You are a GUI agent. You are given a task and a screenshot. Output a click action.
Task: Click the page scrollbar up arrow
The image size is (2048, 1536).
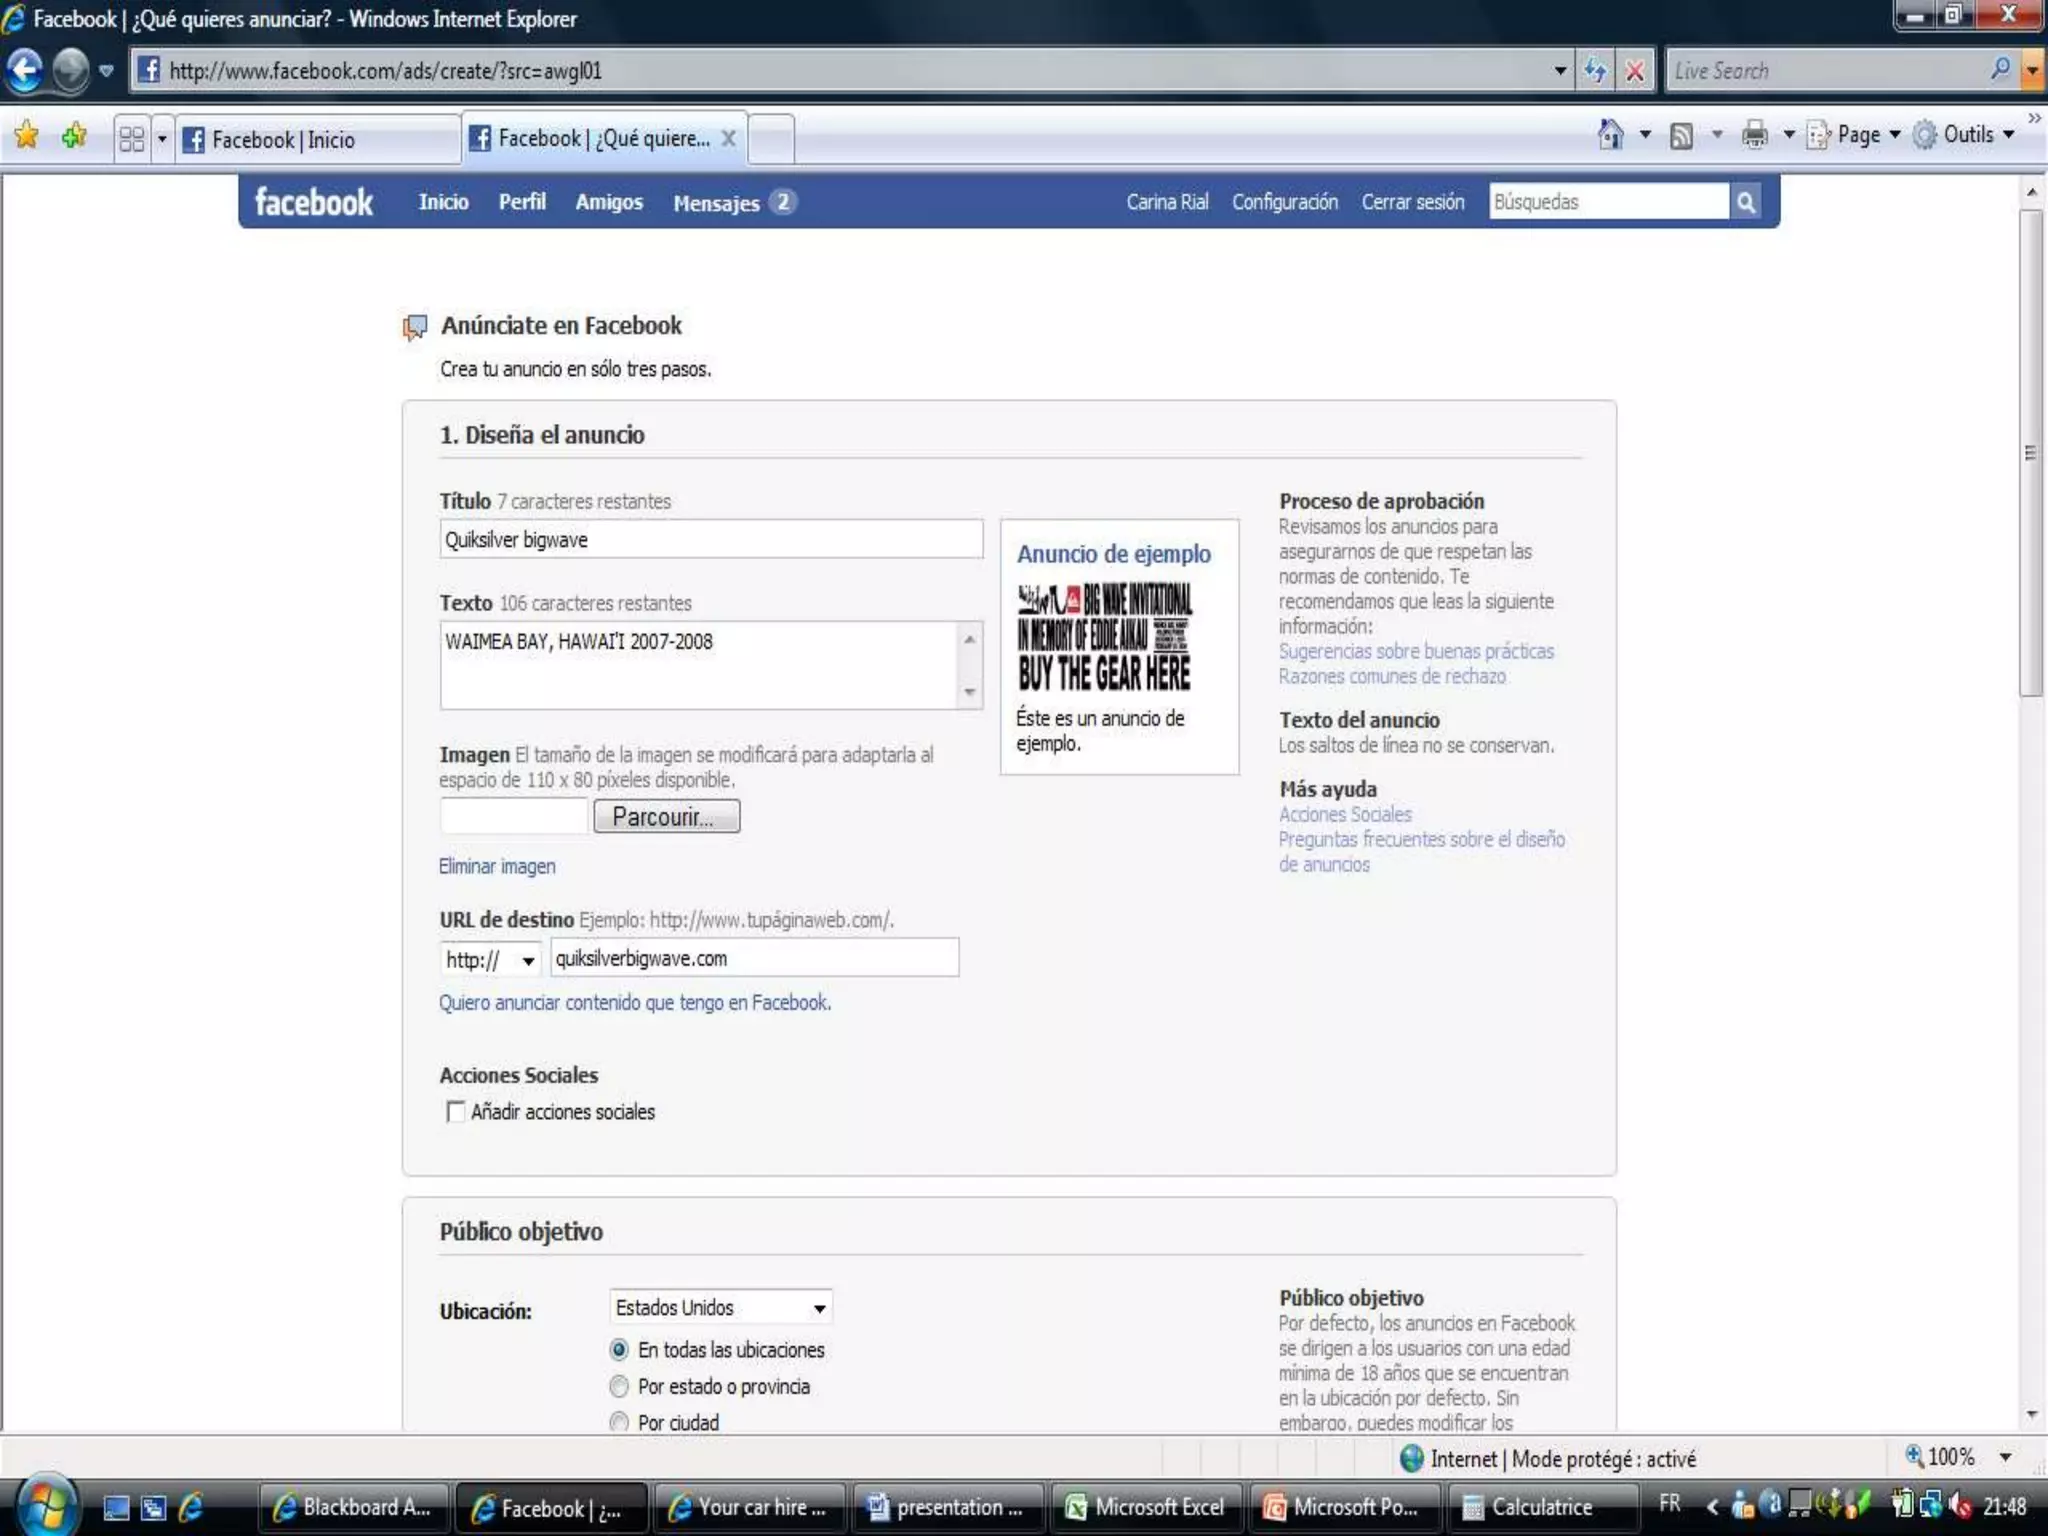2031,191
